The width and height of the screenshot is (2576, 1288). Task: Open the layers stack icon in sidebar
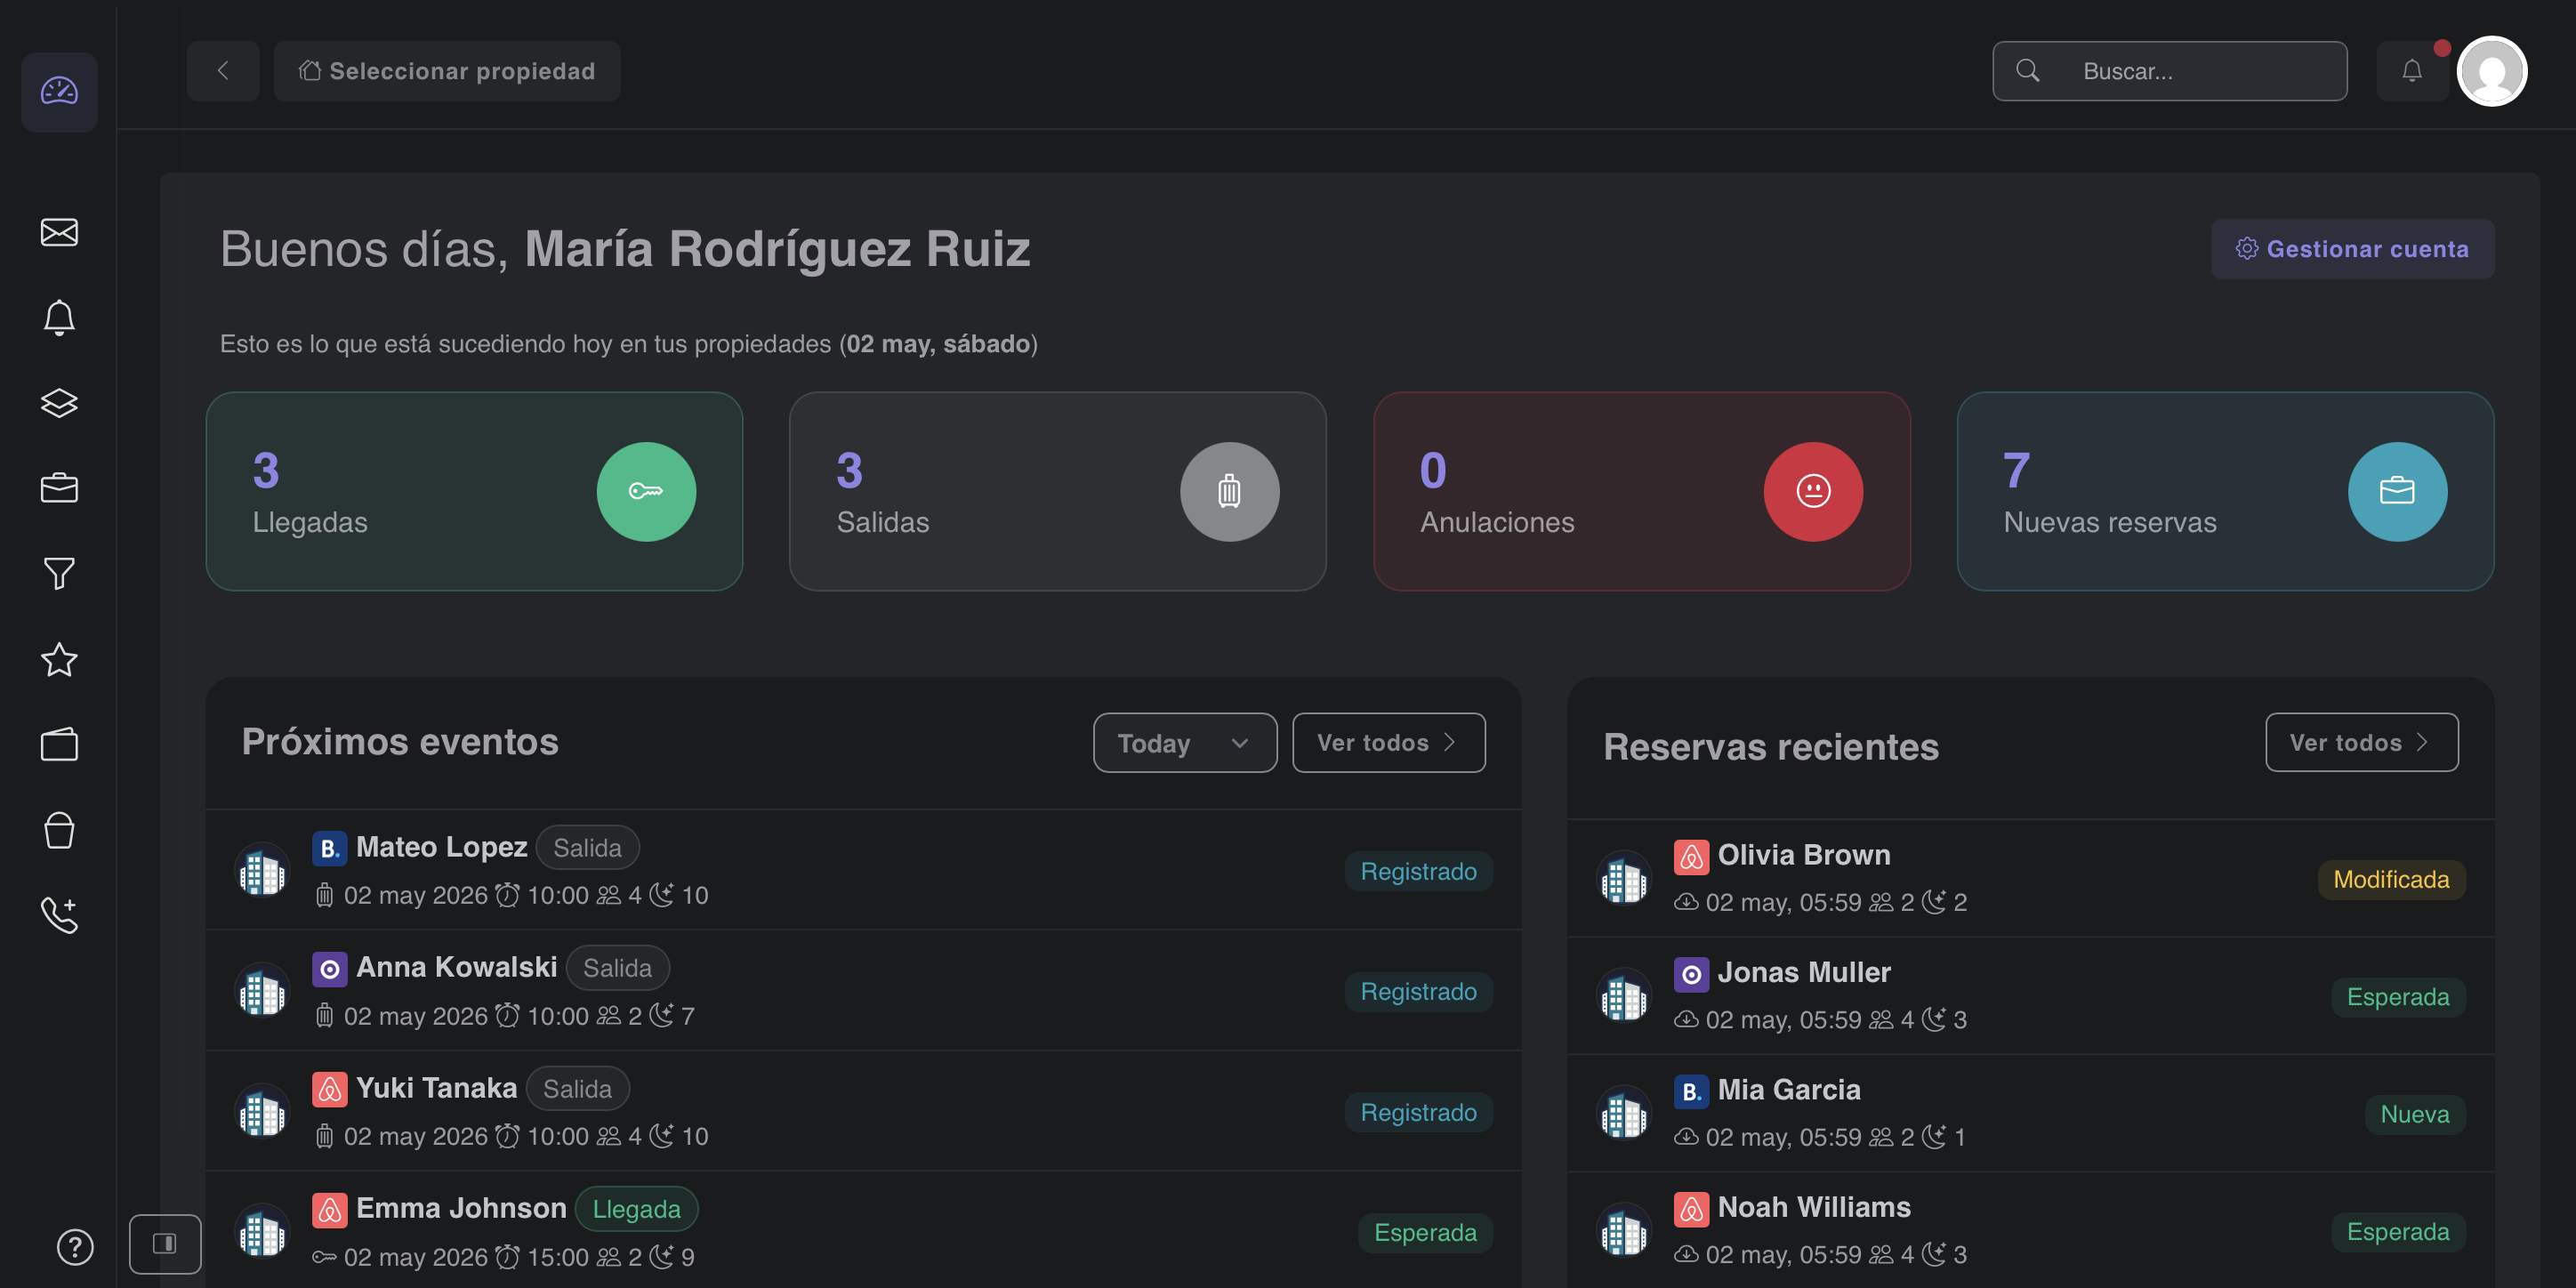click(59, 403)
